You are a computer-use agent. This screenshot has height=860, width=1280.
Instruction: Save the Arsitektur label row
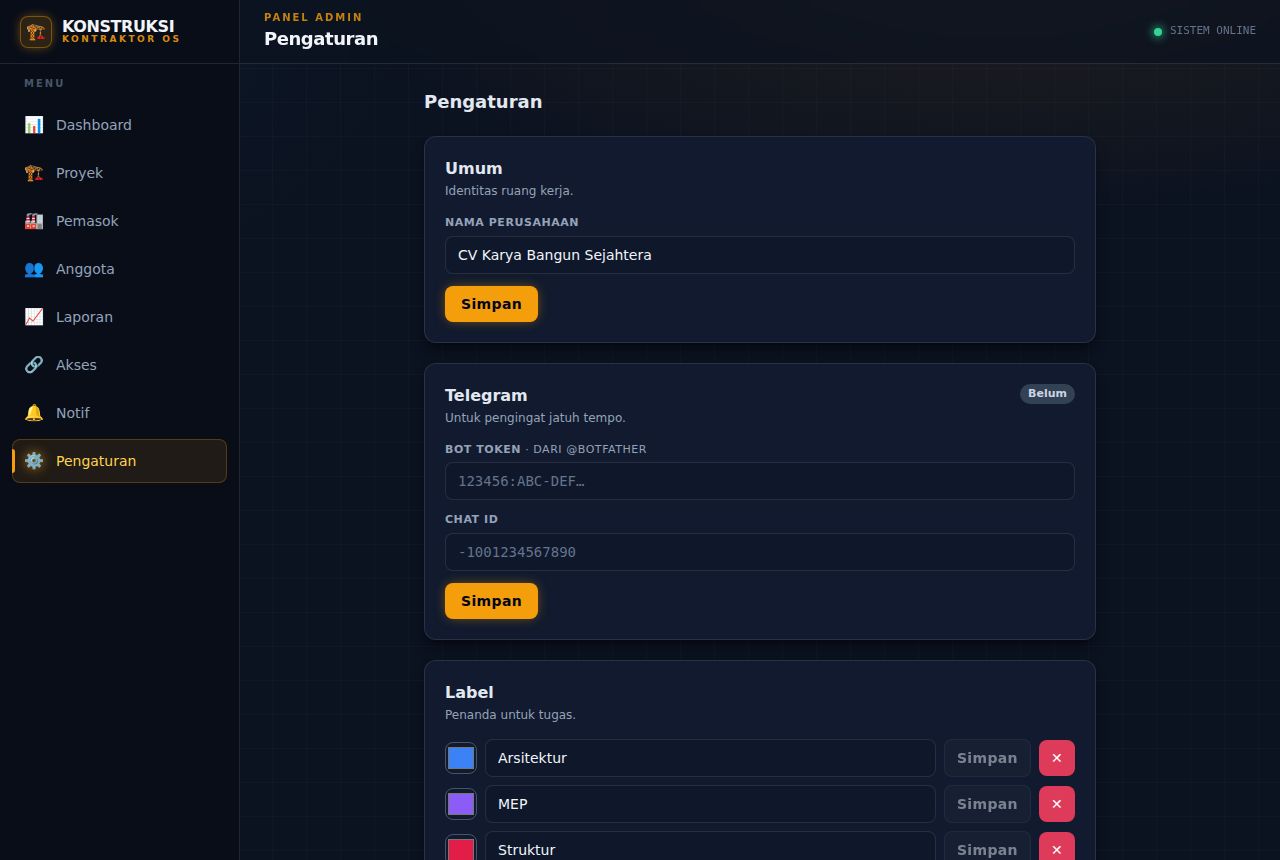click(987, 758)
